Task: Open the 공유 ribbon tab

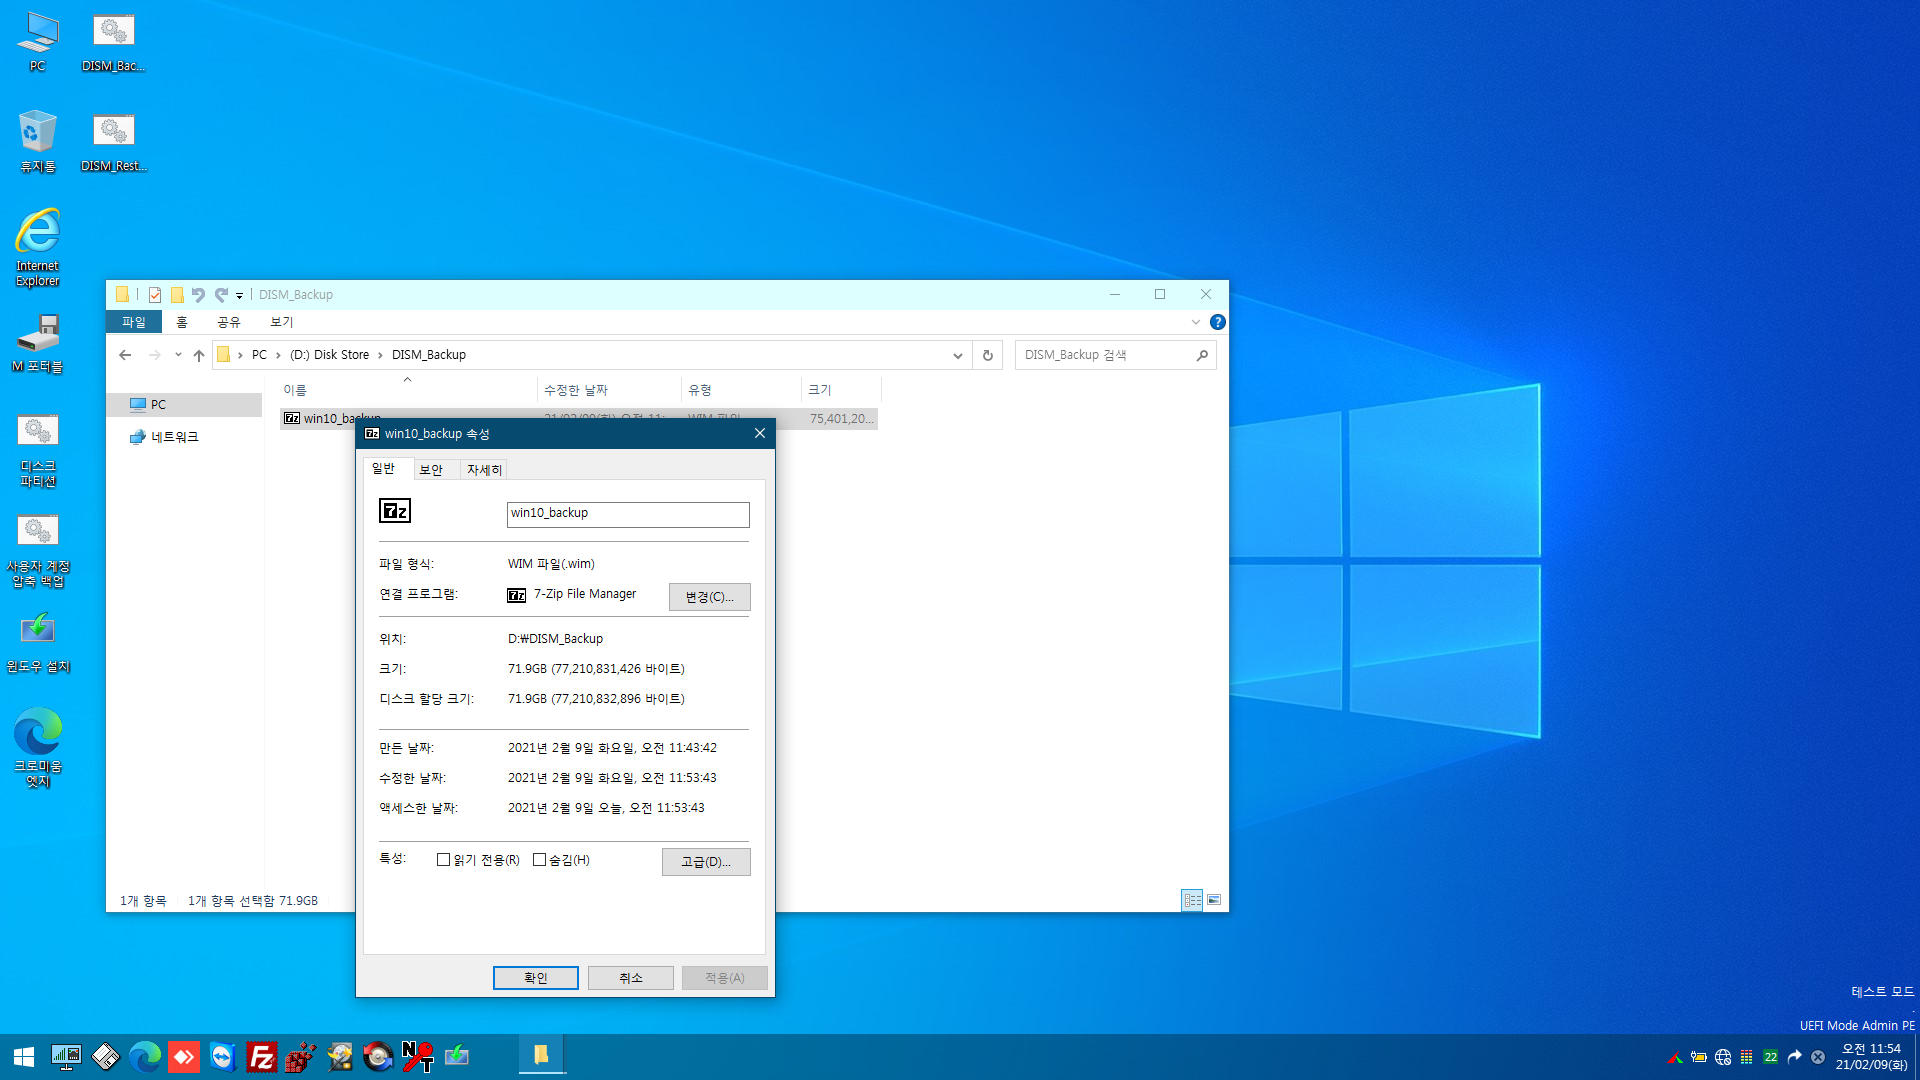Action: 229,322
